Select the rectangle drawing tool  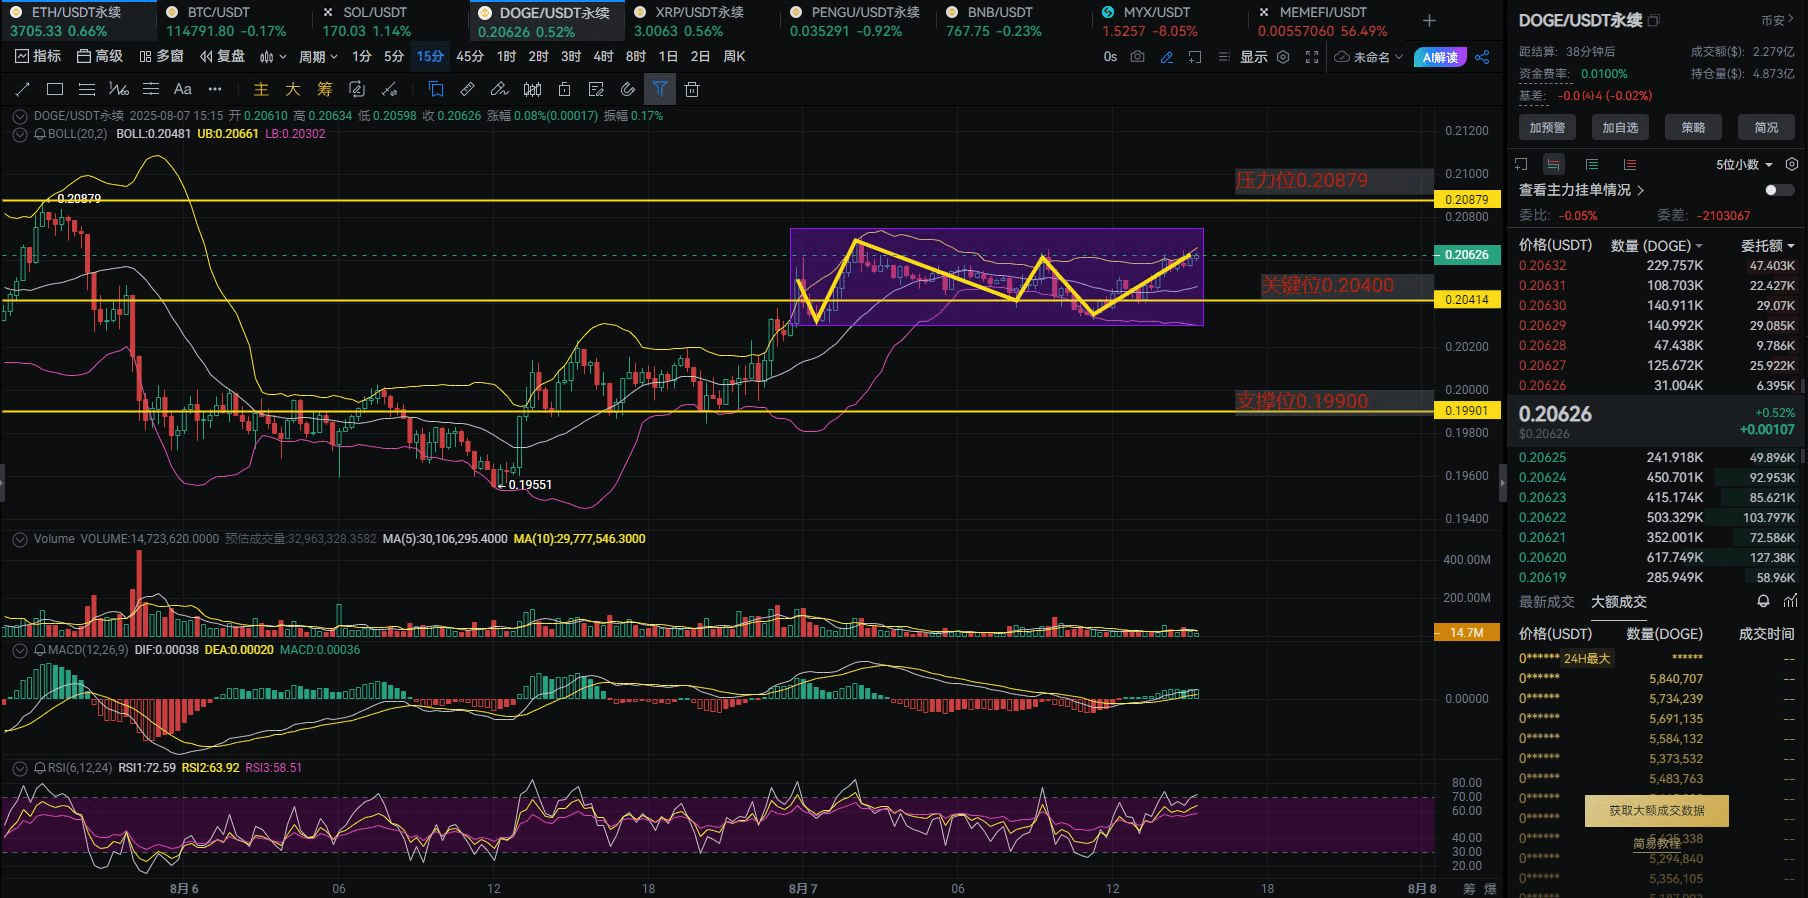tap(55, 90)
